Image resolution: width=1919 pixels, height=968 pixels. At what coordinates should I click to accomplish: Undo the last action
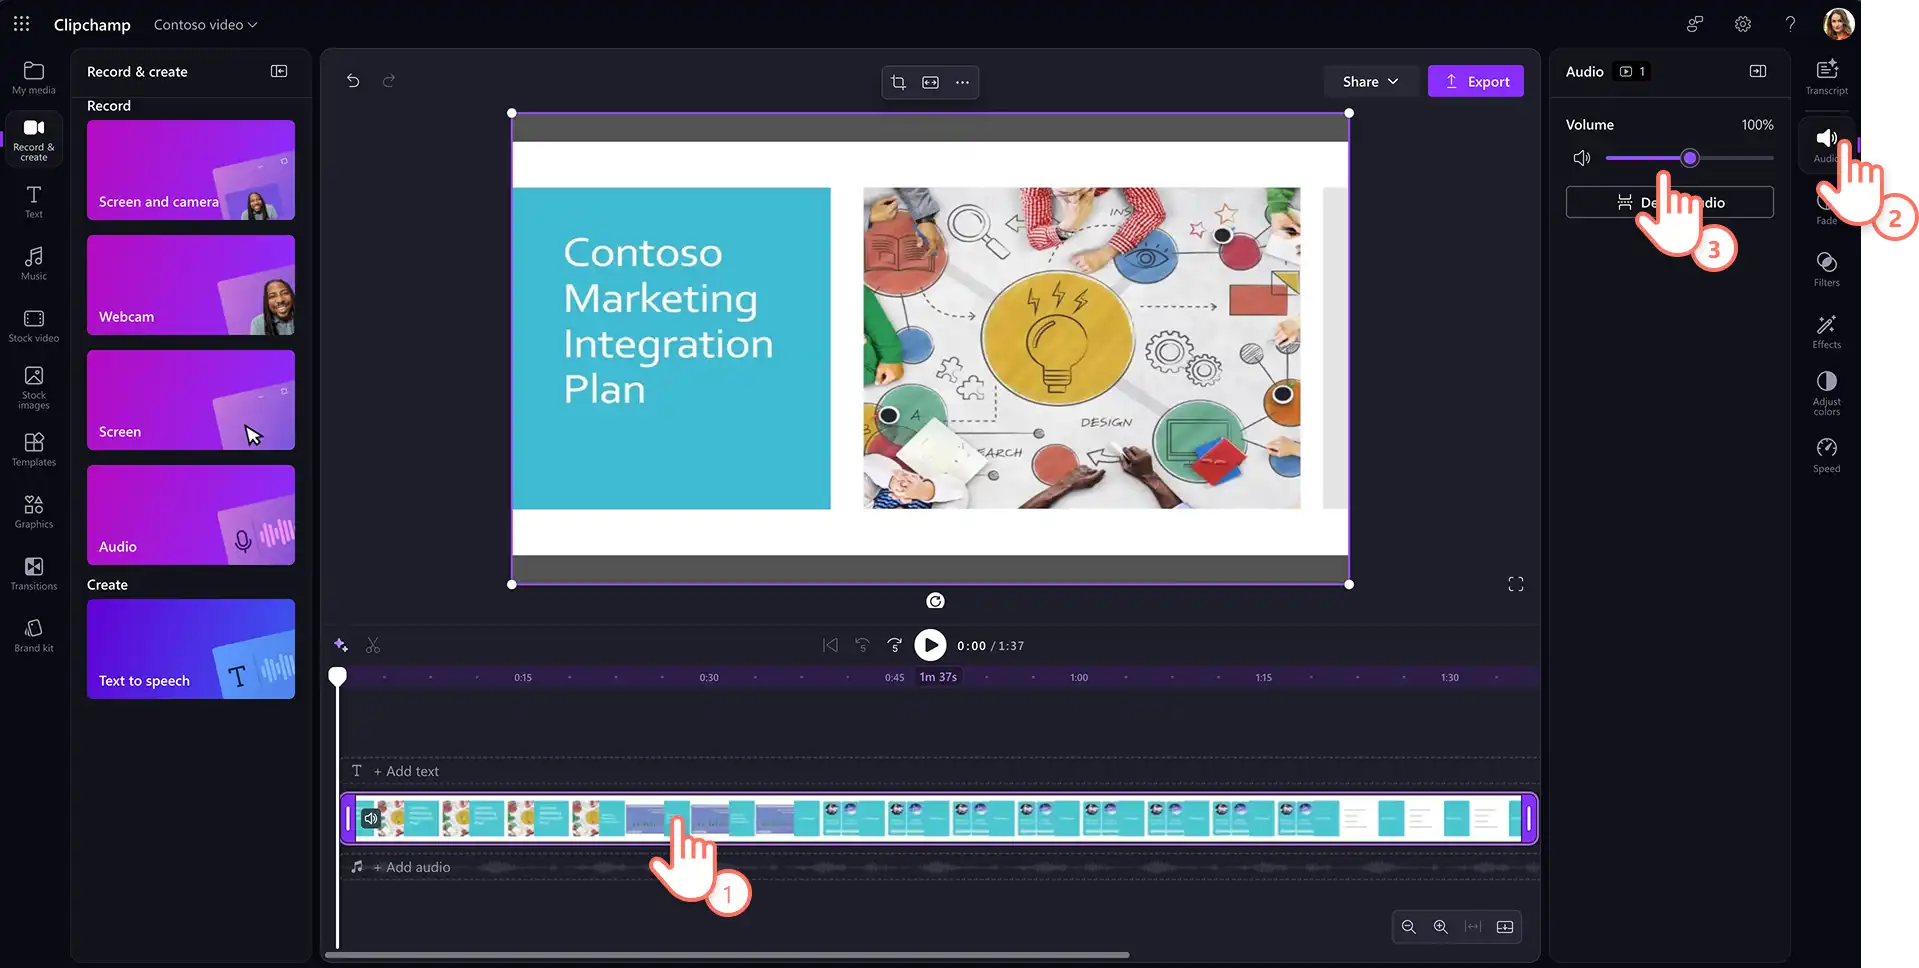pos(353,81)
